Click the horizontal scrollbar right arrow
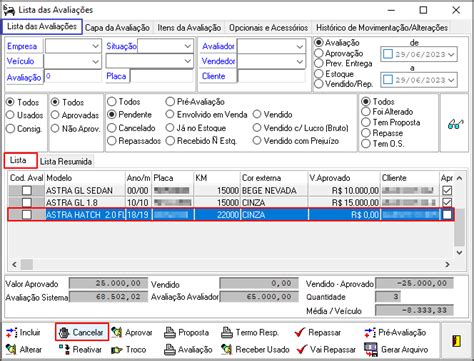 click(447, 264)
